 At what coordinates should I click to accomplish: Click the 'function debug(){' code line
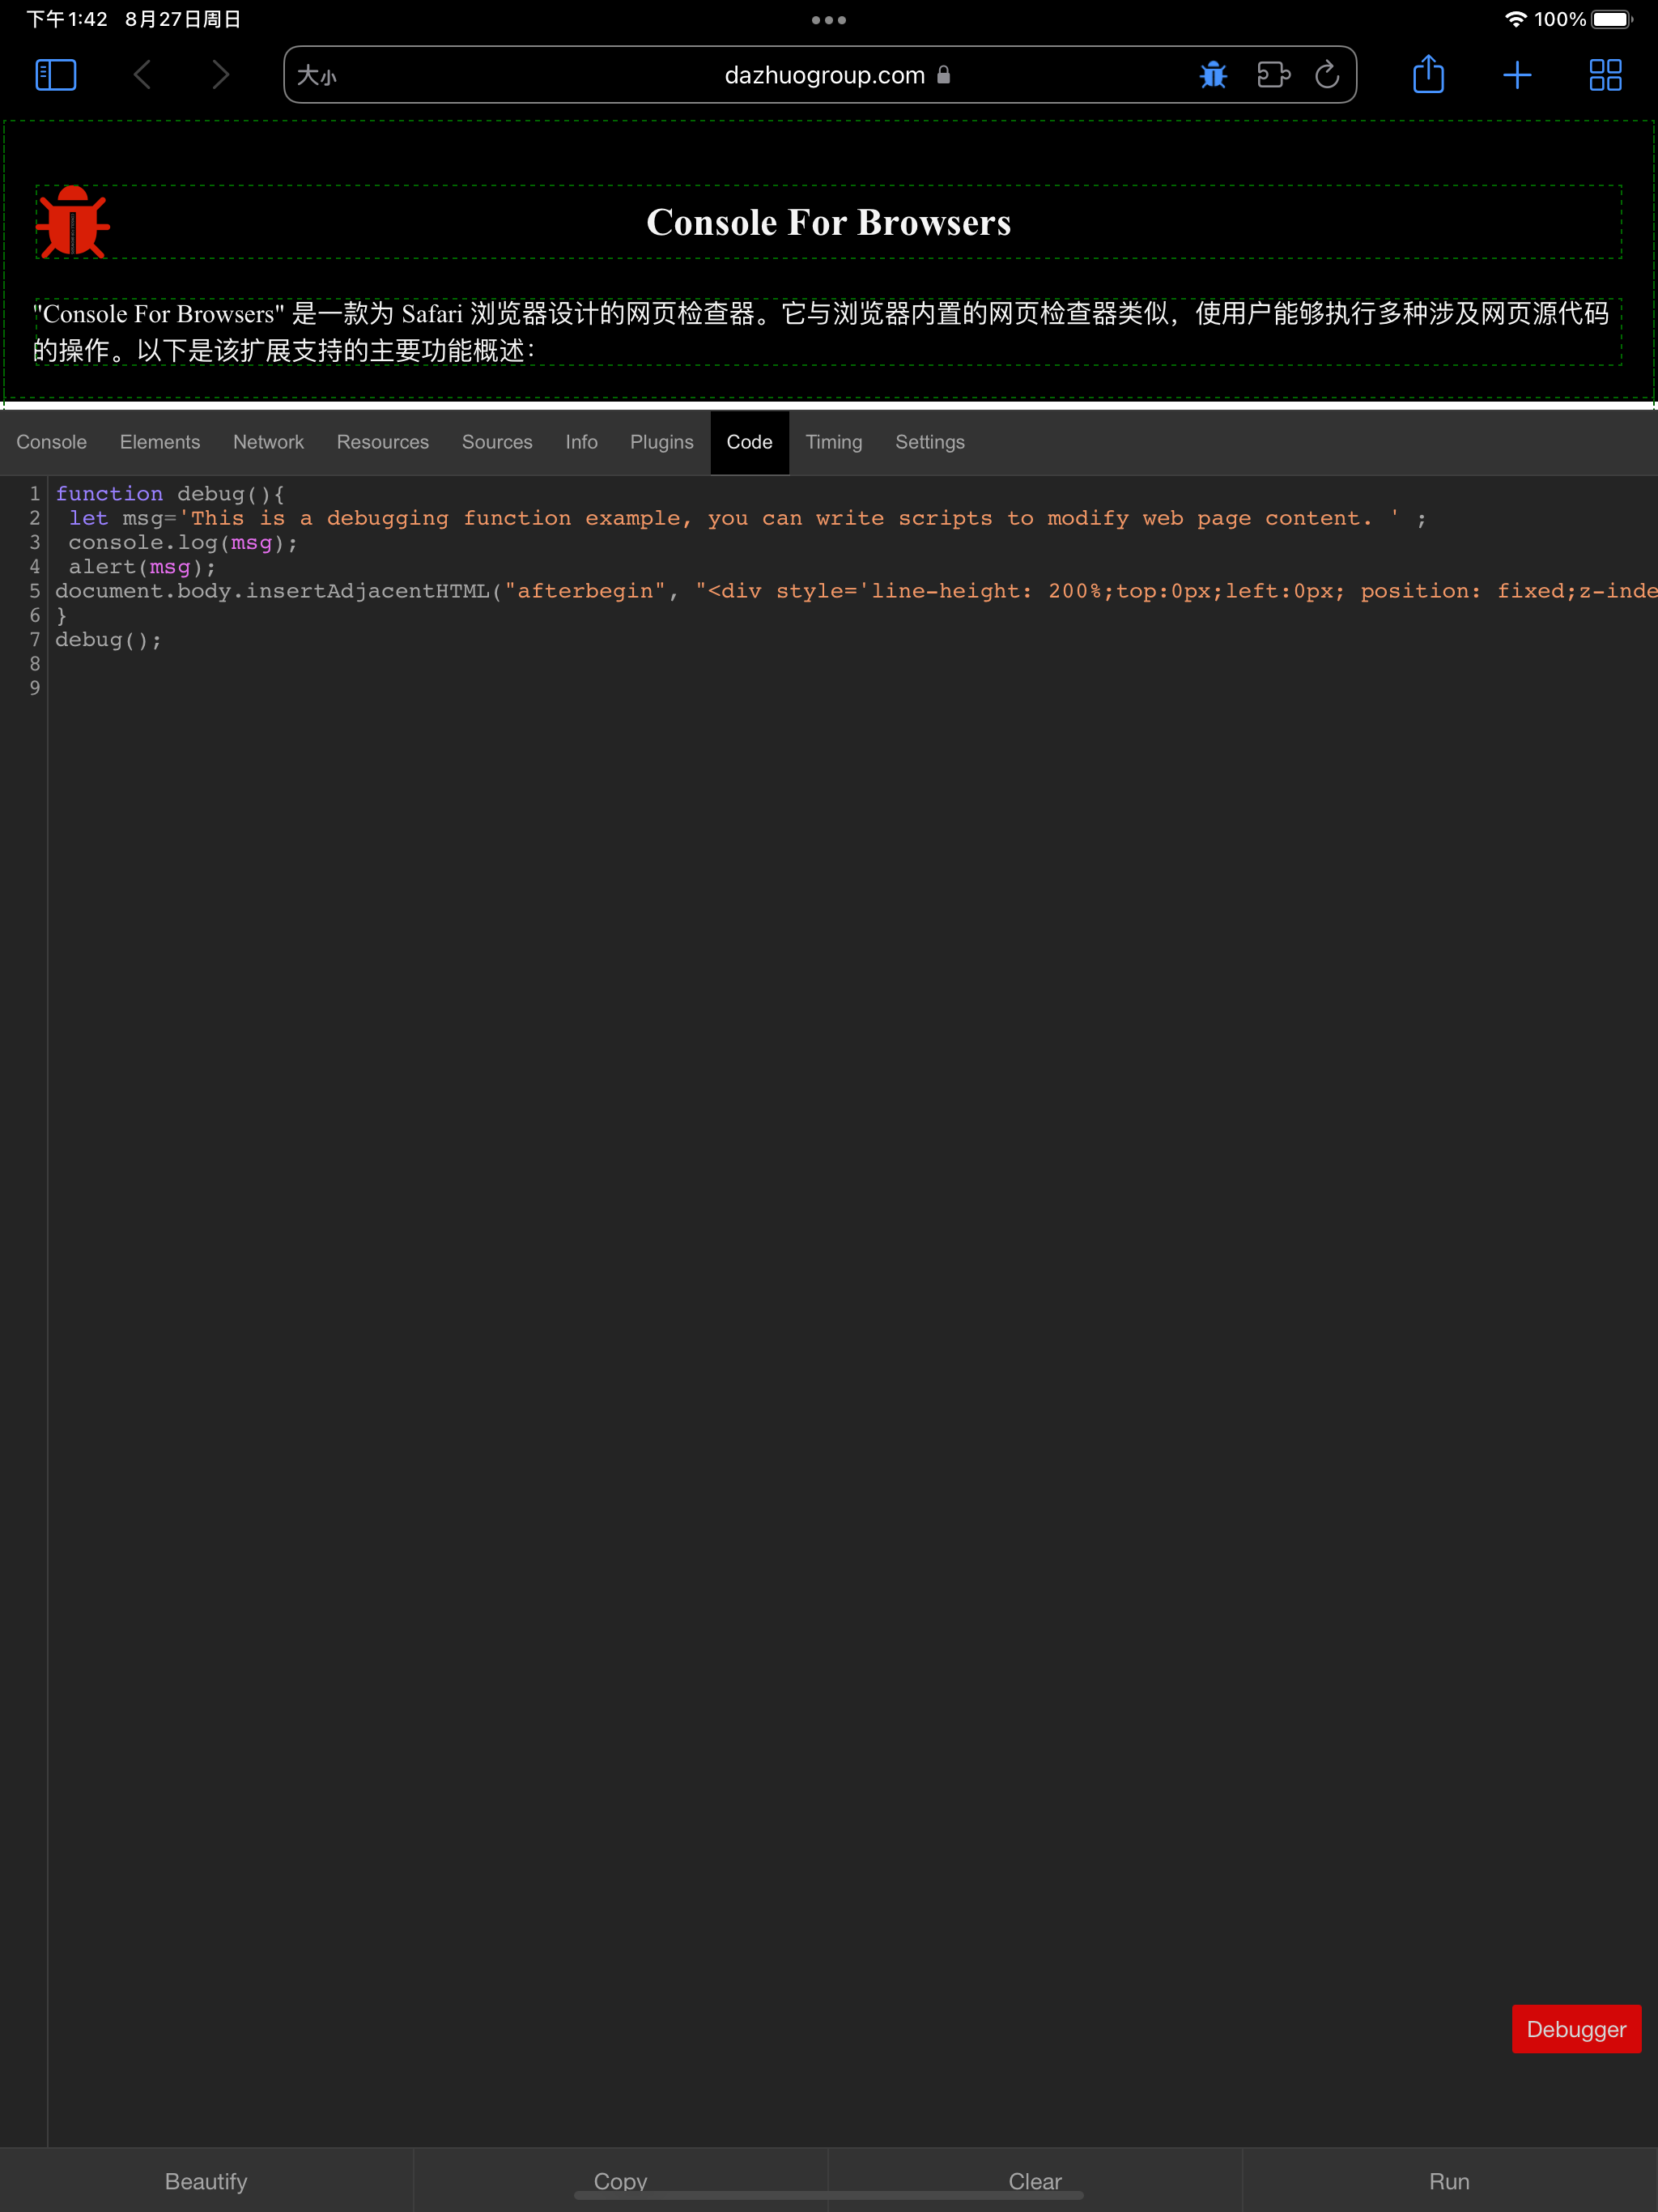(170, 494)
